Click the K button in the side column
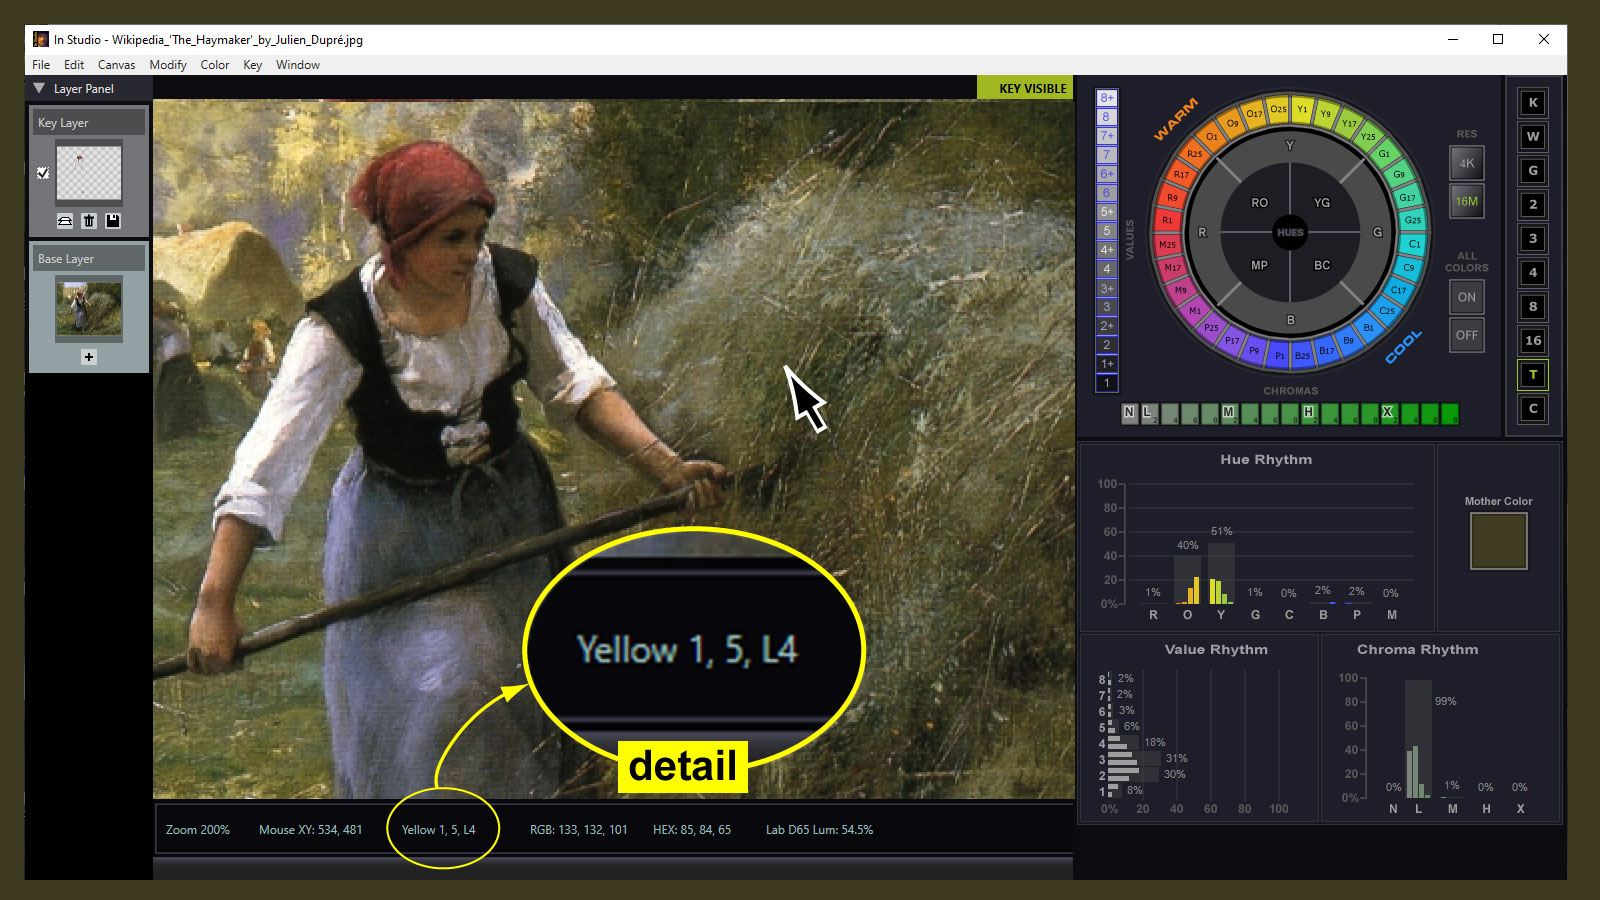 pos(1533,103)
